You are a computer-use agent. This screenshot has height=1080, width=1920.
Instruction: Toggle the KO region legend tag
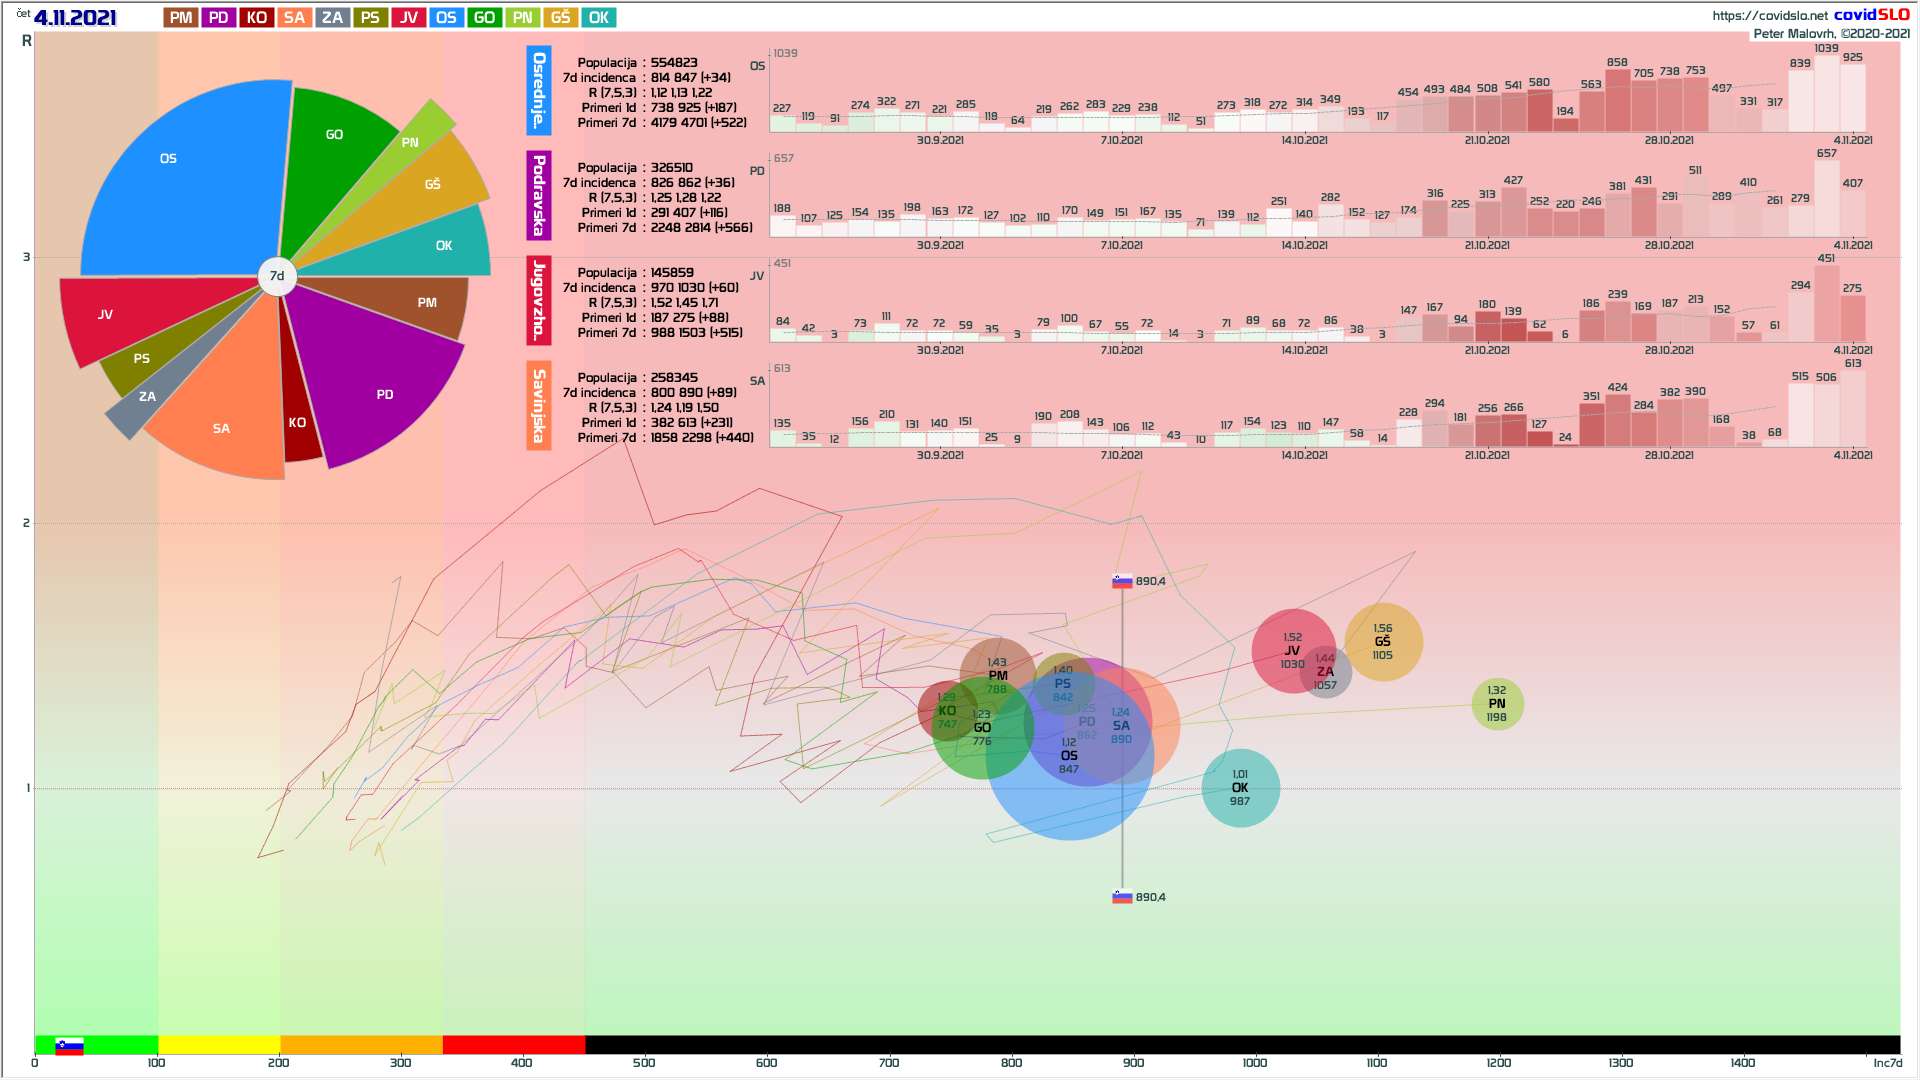point(257,18)
